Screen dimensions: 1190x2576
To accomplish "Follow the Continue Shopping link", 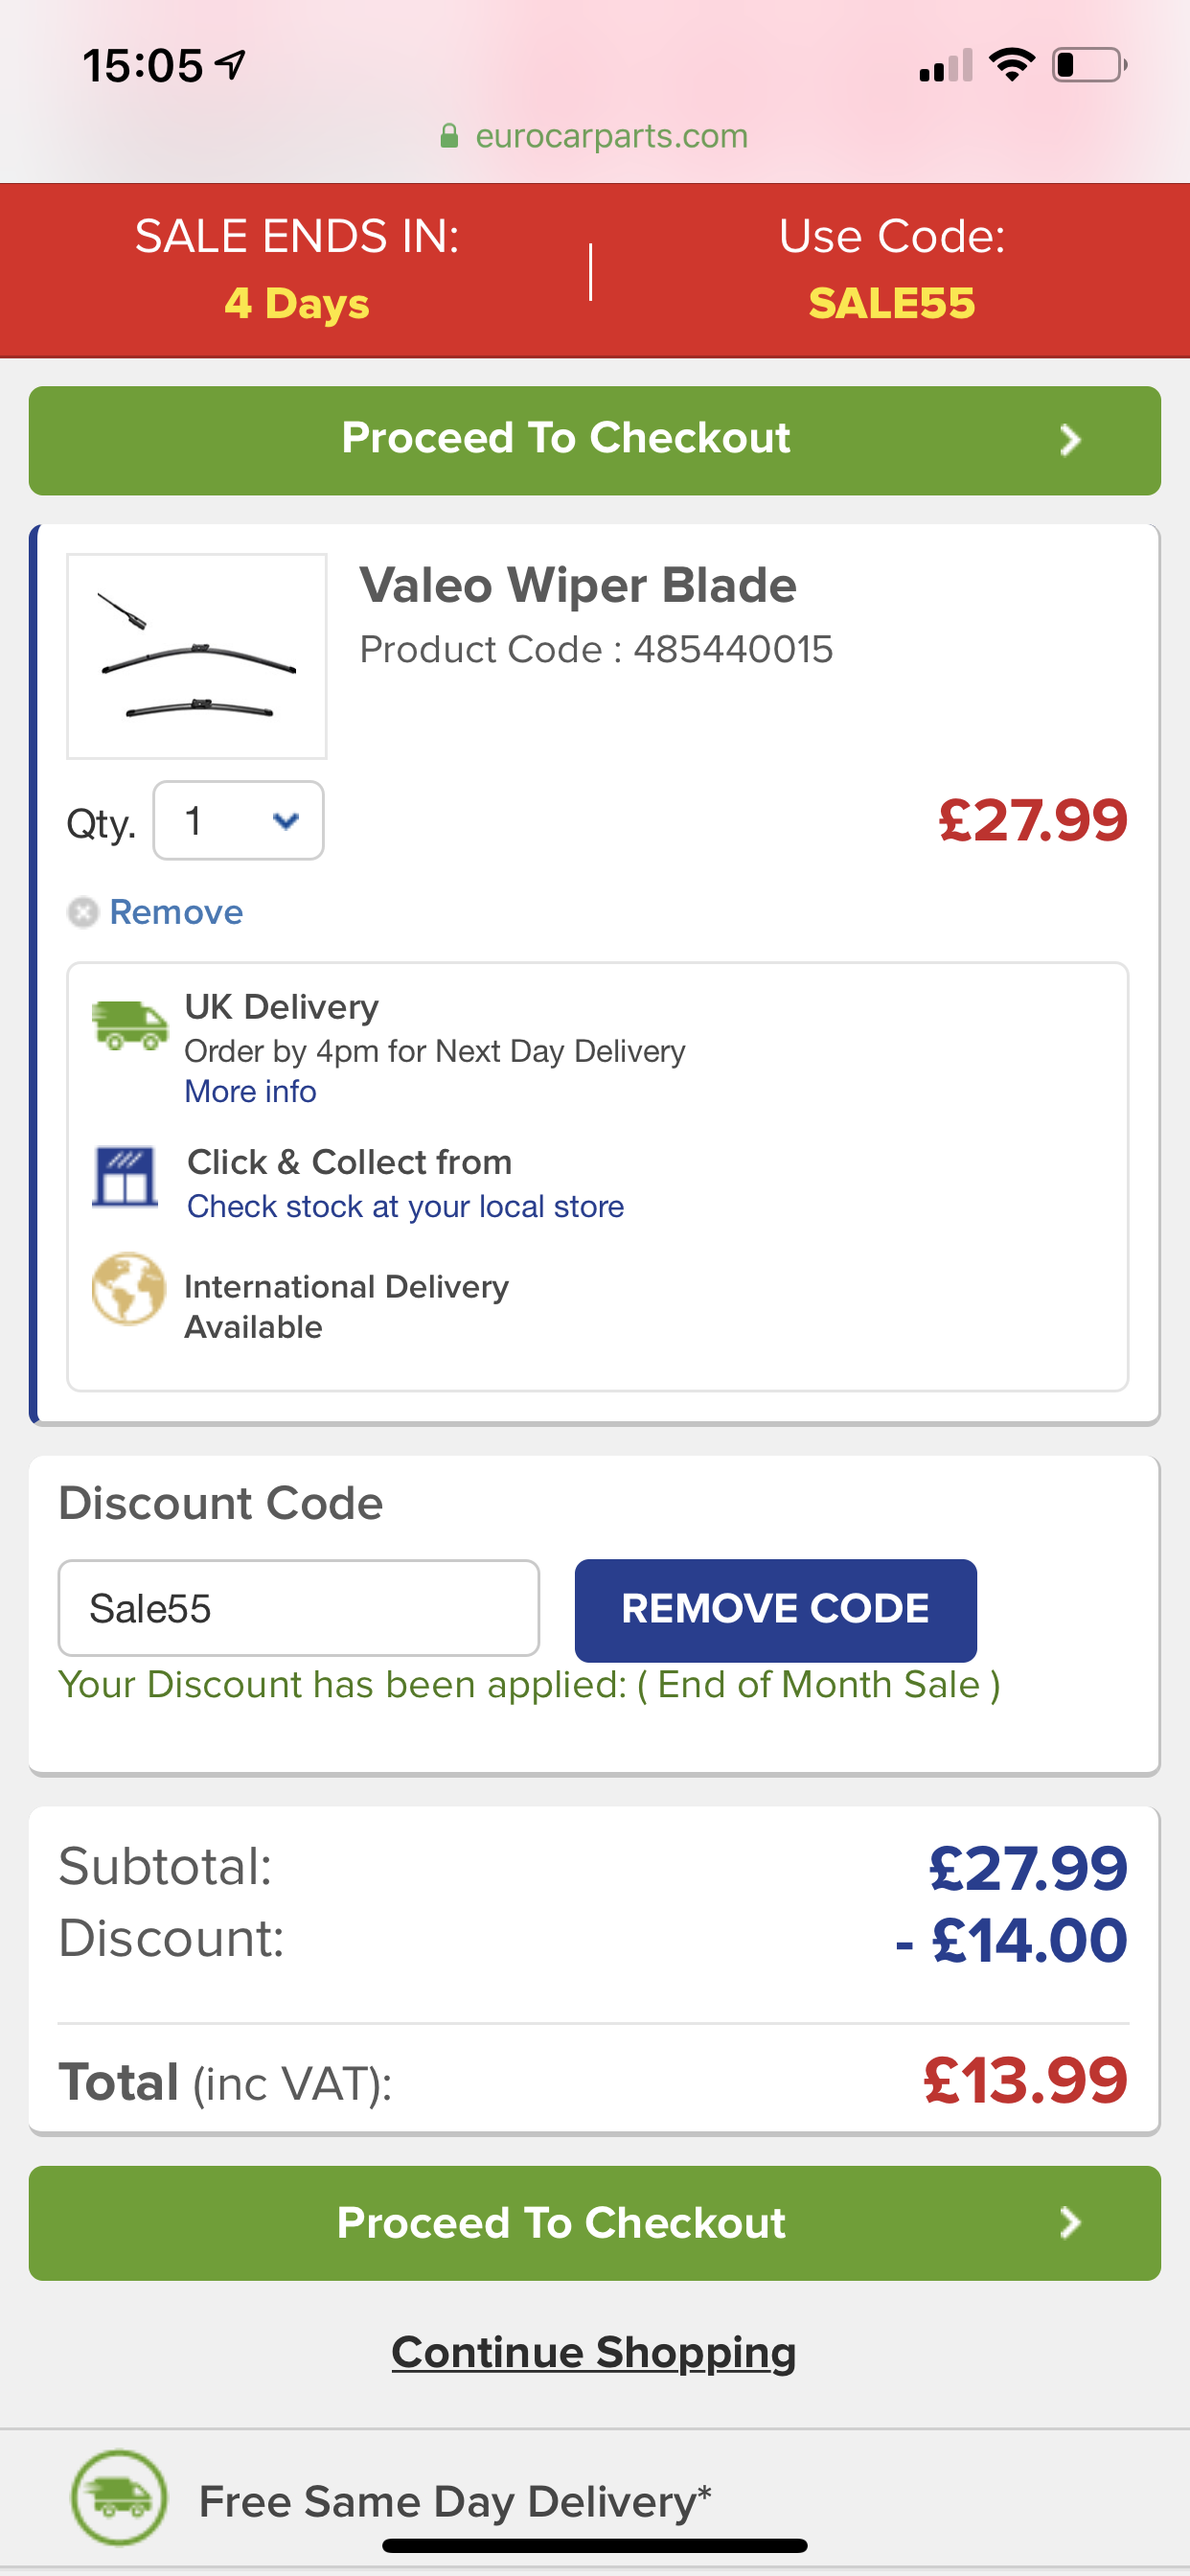I will (594, 2352).
